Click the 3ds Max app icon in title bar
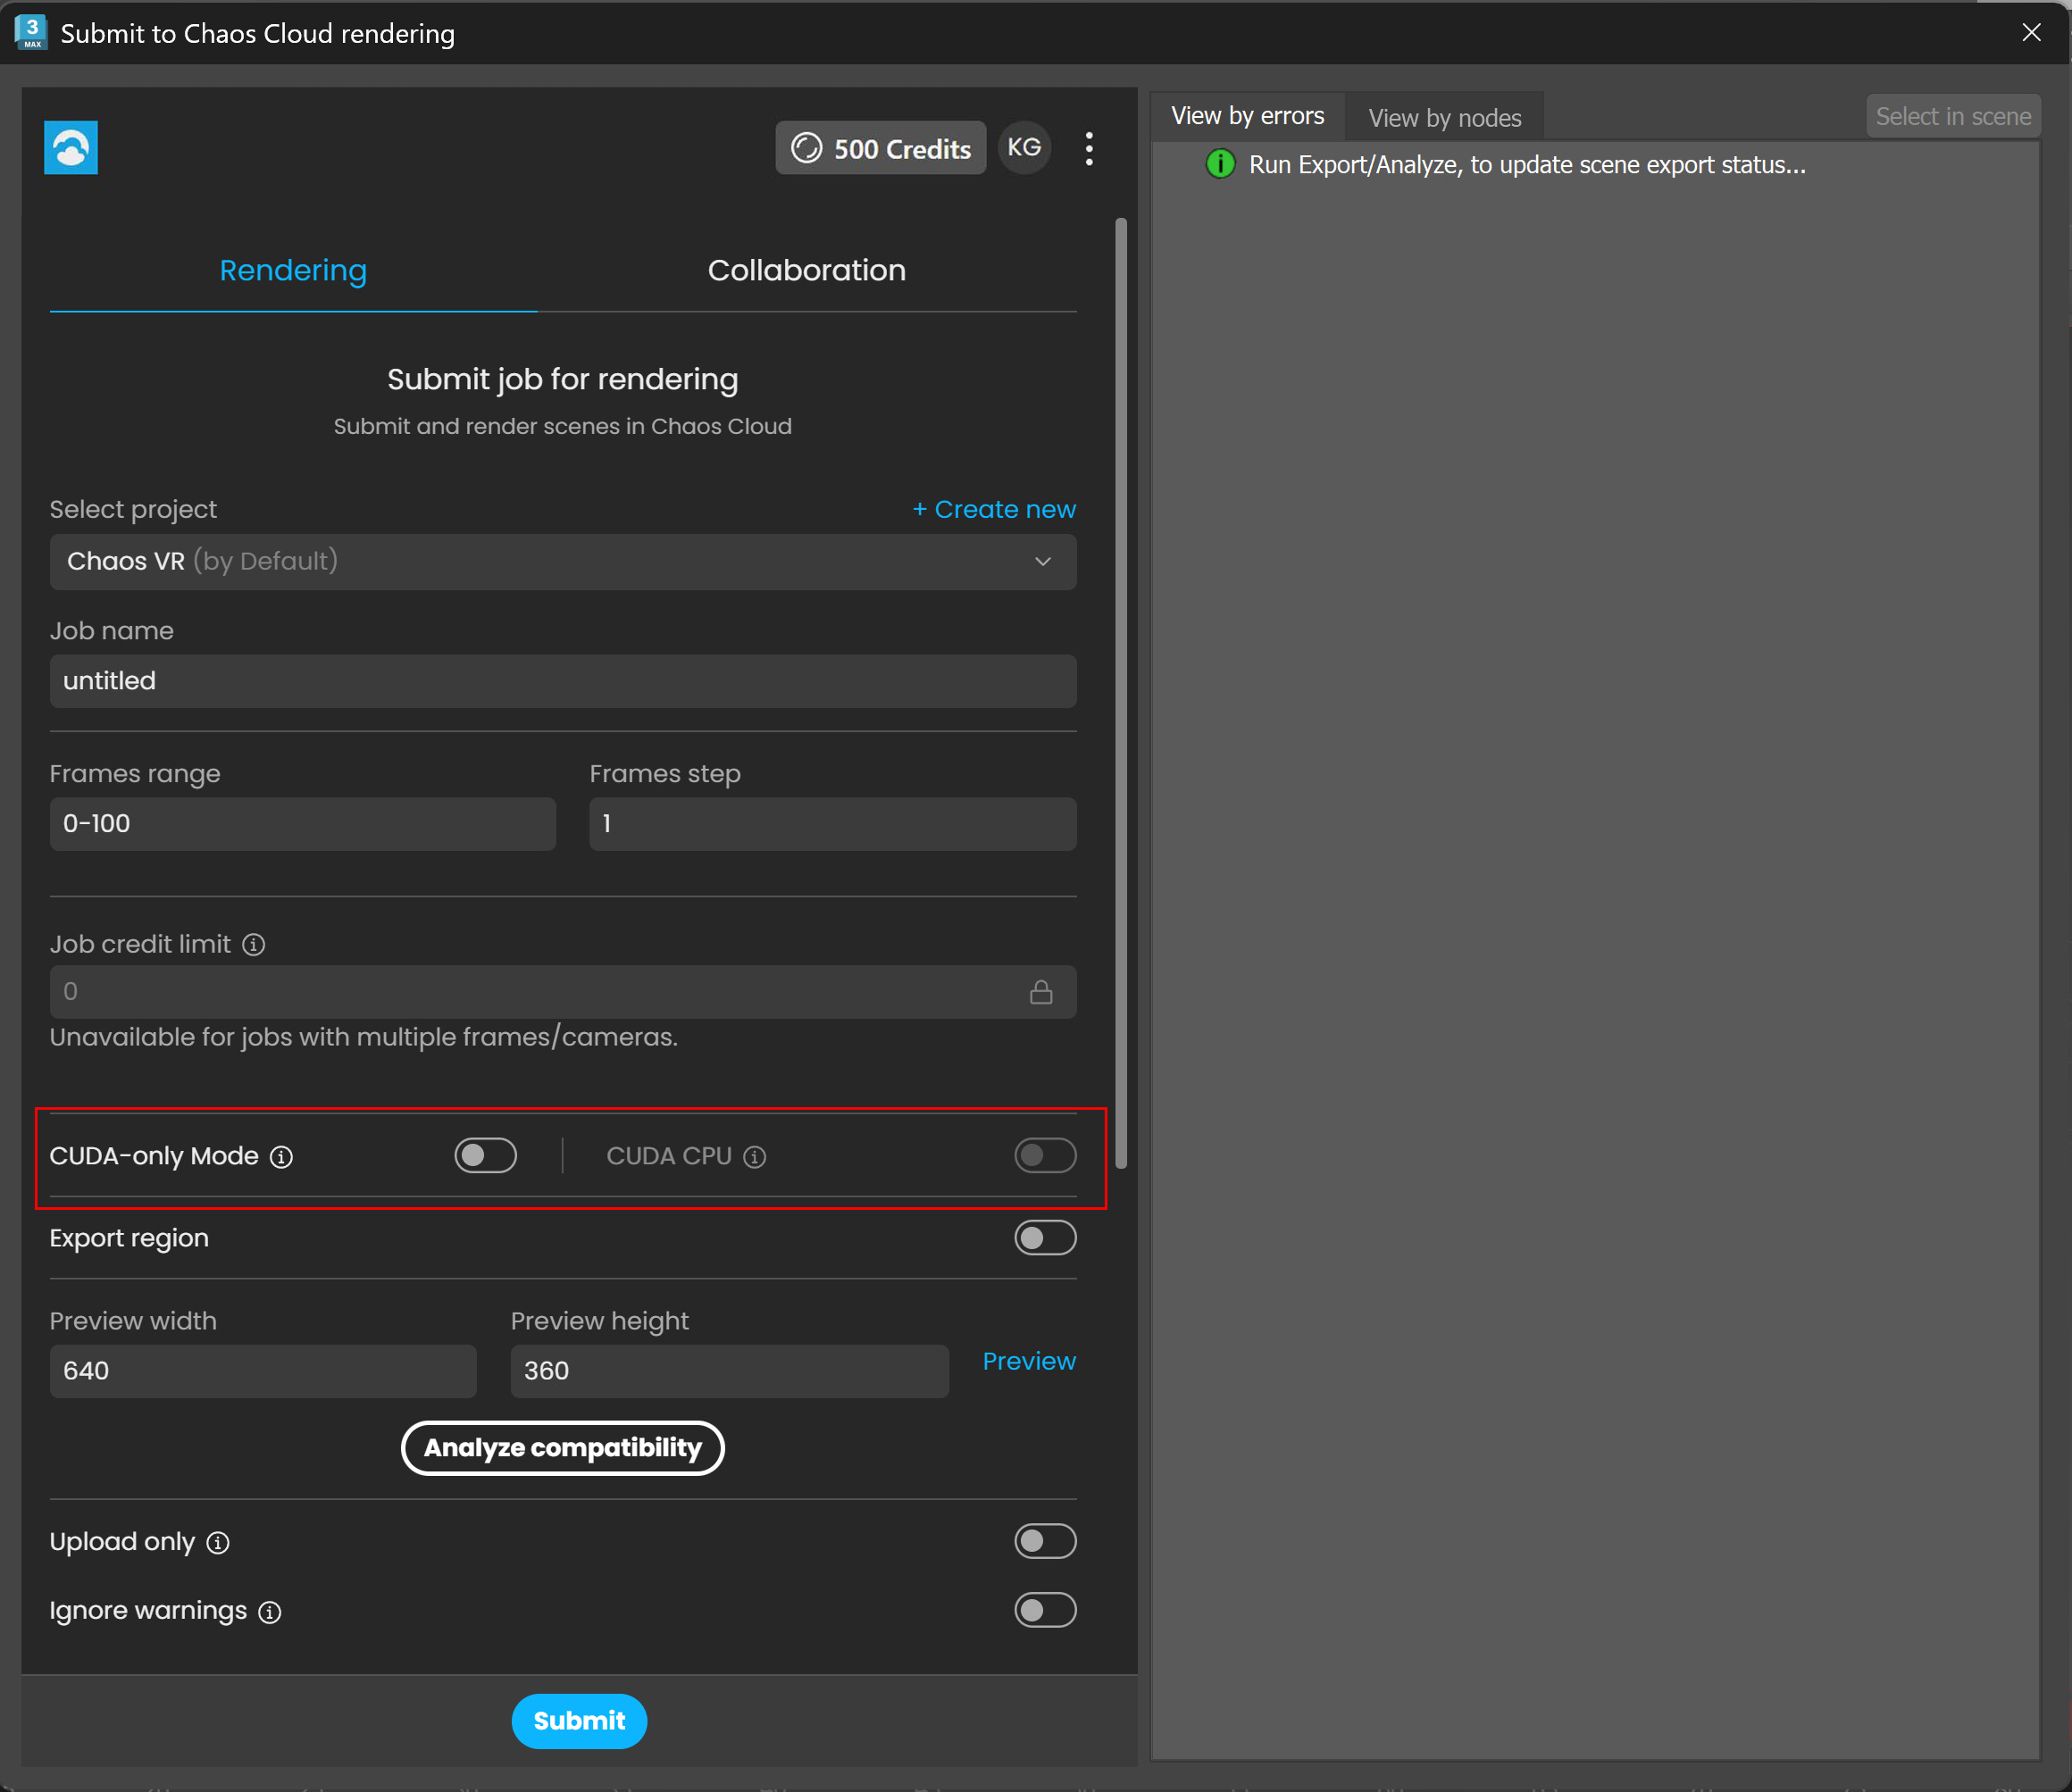The width and height of the screenshot is (2072, 1792). pyautogui.click(x=31, y=32)
